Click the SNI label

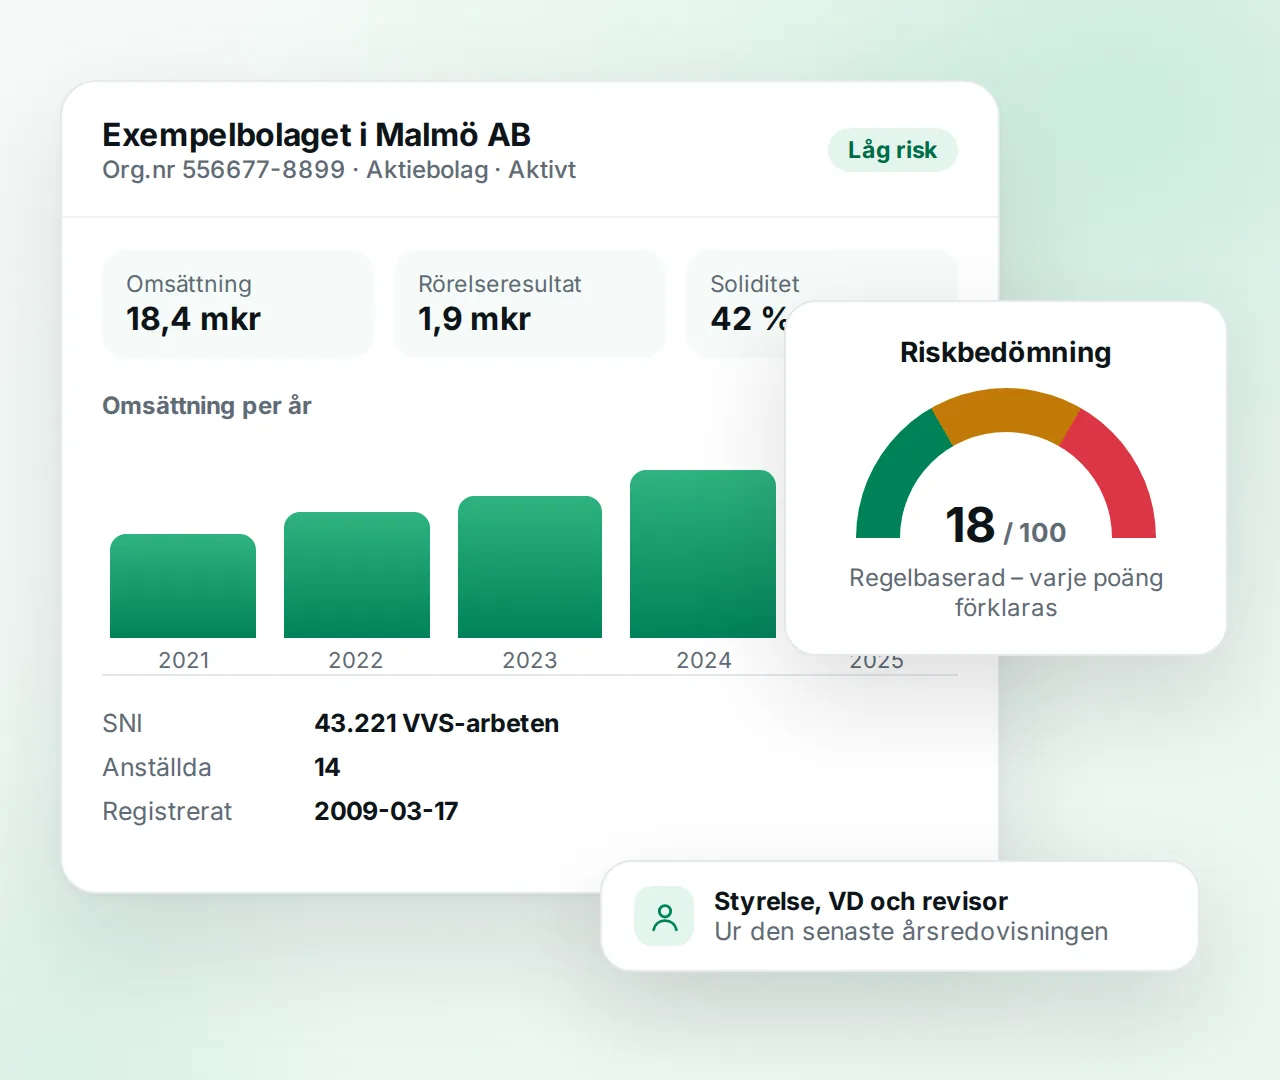click(x=122, y=723)
